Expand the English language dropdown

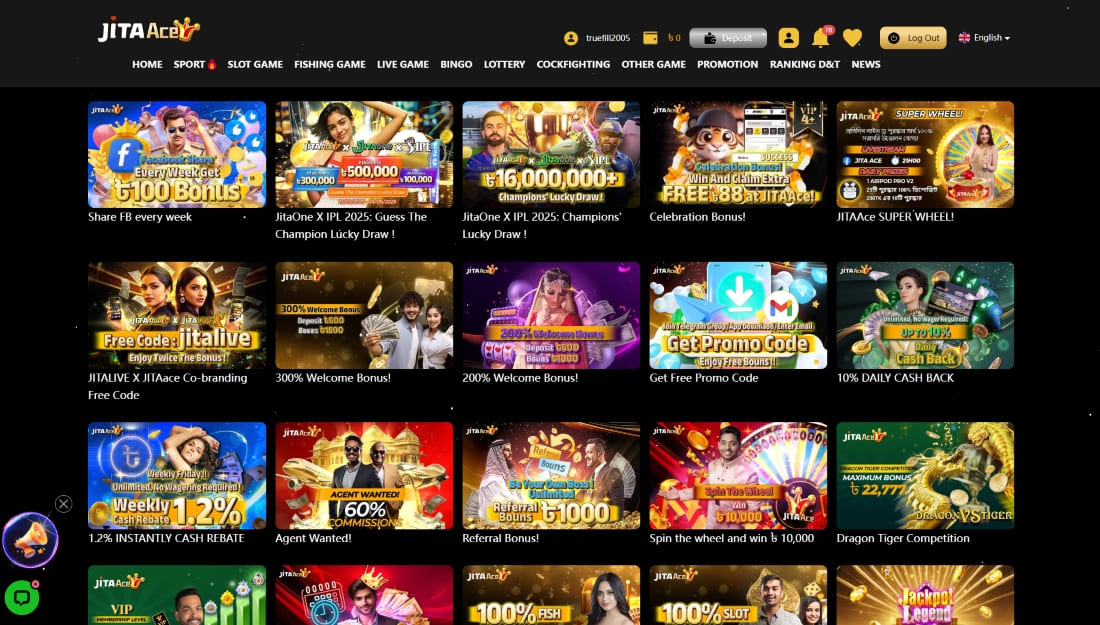coord(992,38)
